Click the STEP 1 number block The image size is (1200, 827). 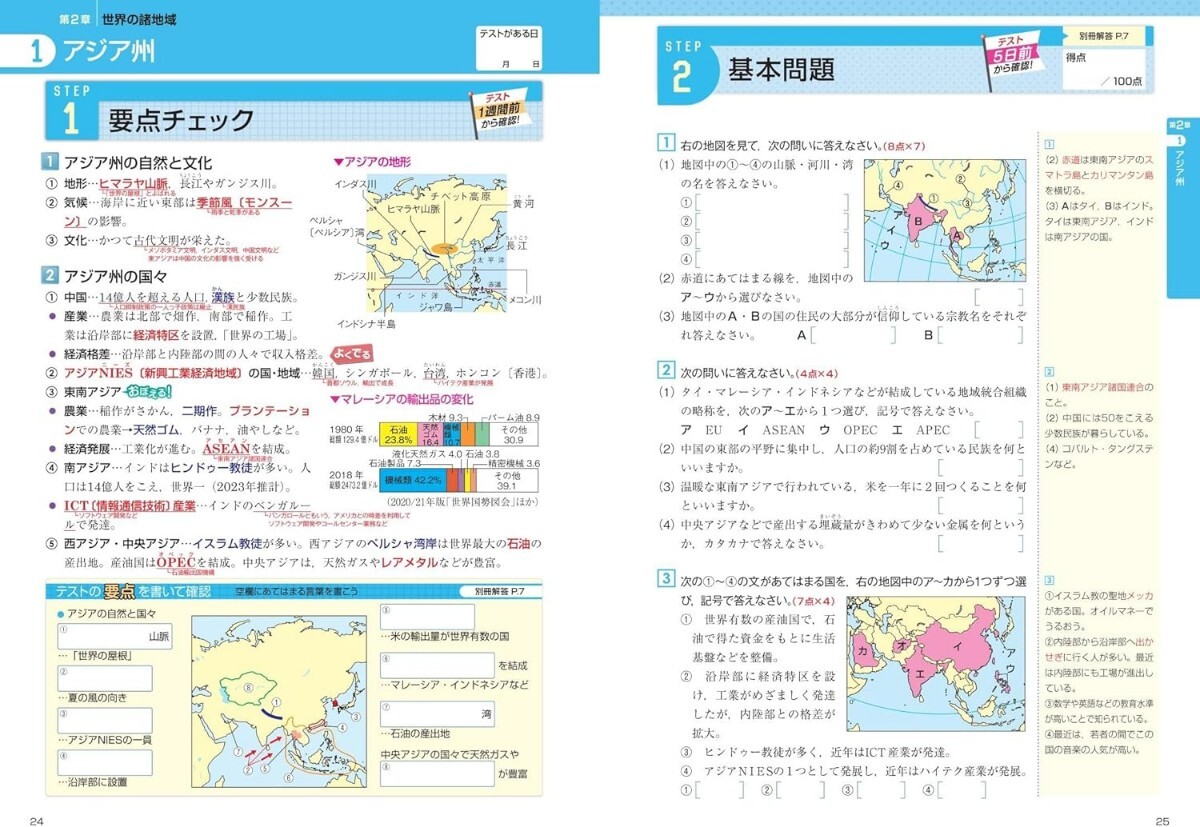(70, 110)
